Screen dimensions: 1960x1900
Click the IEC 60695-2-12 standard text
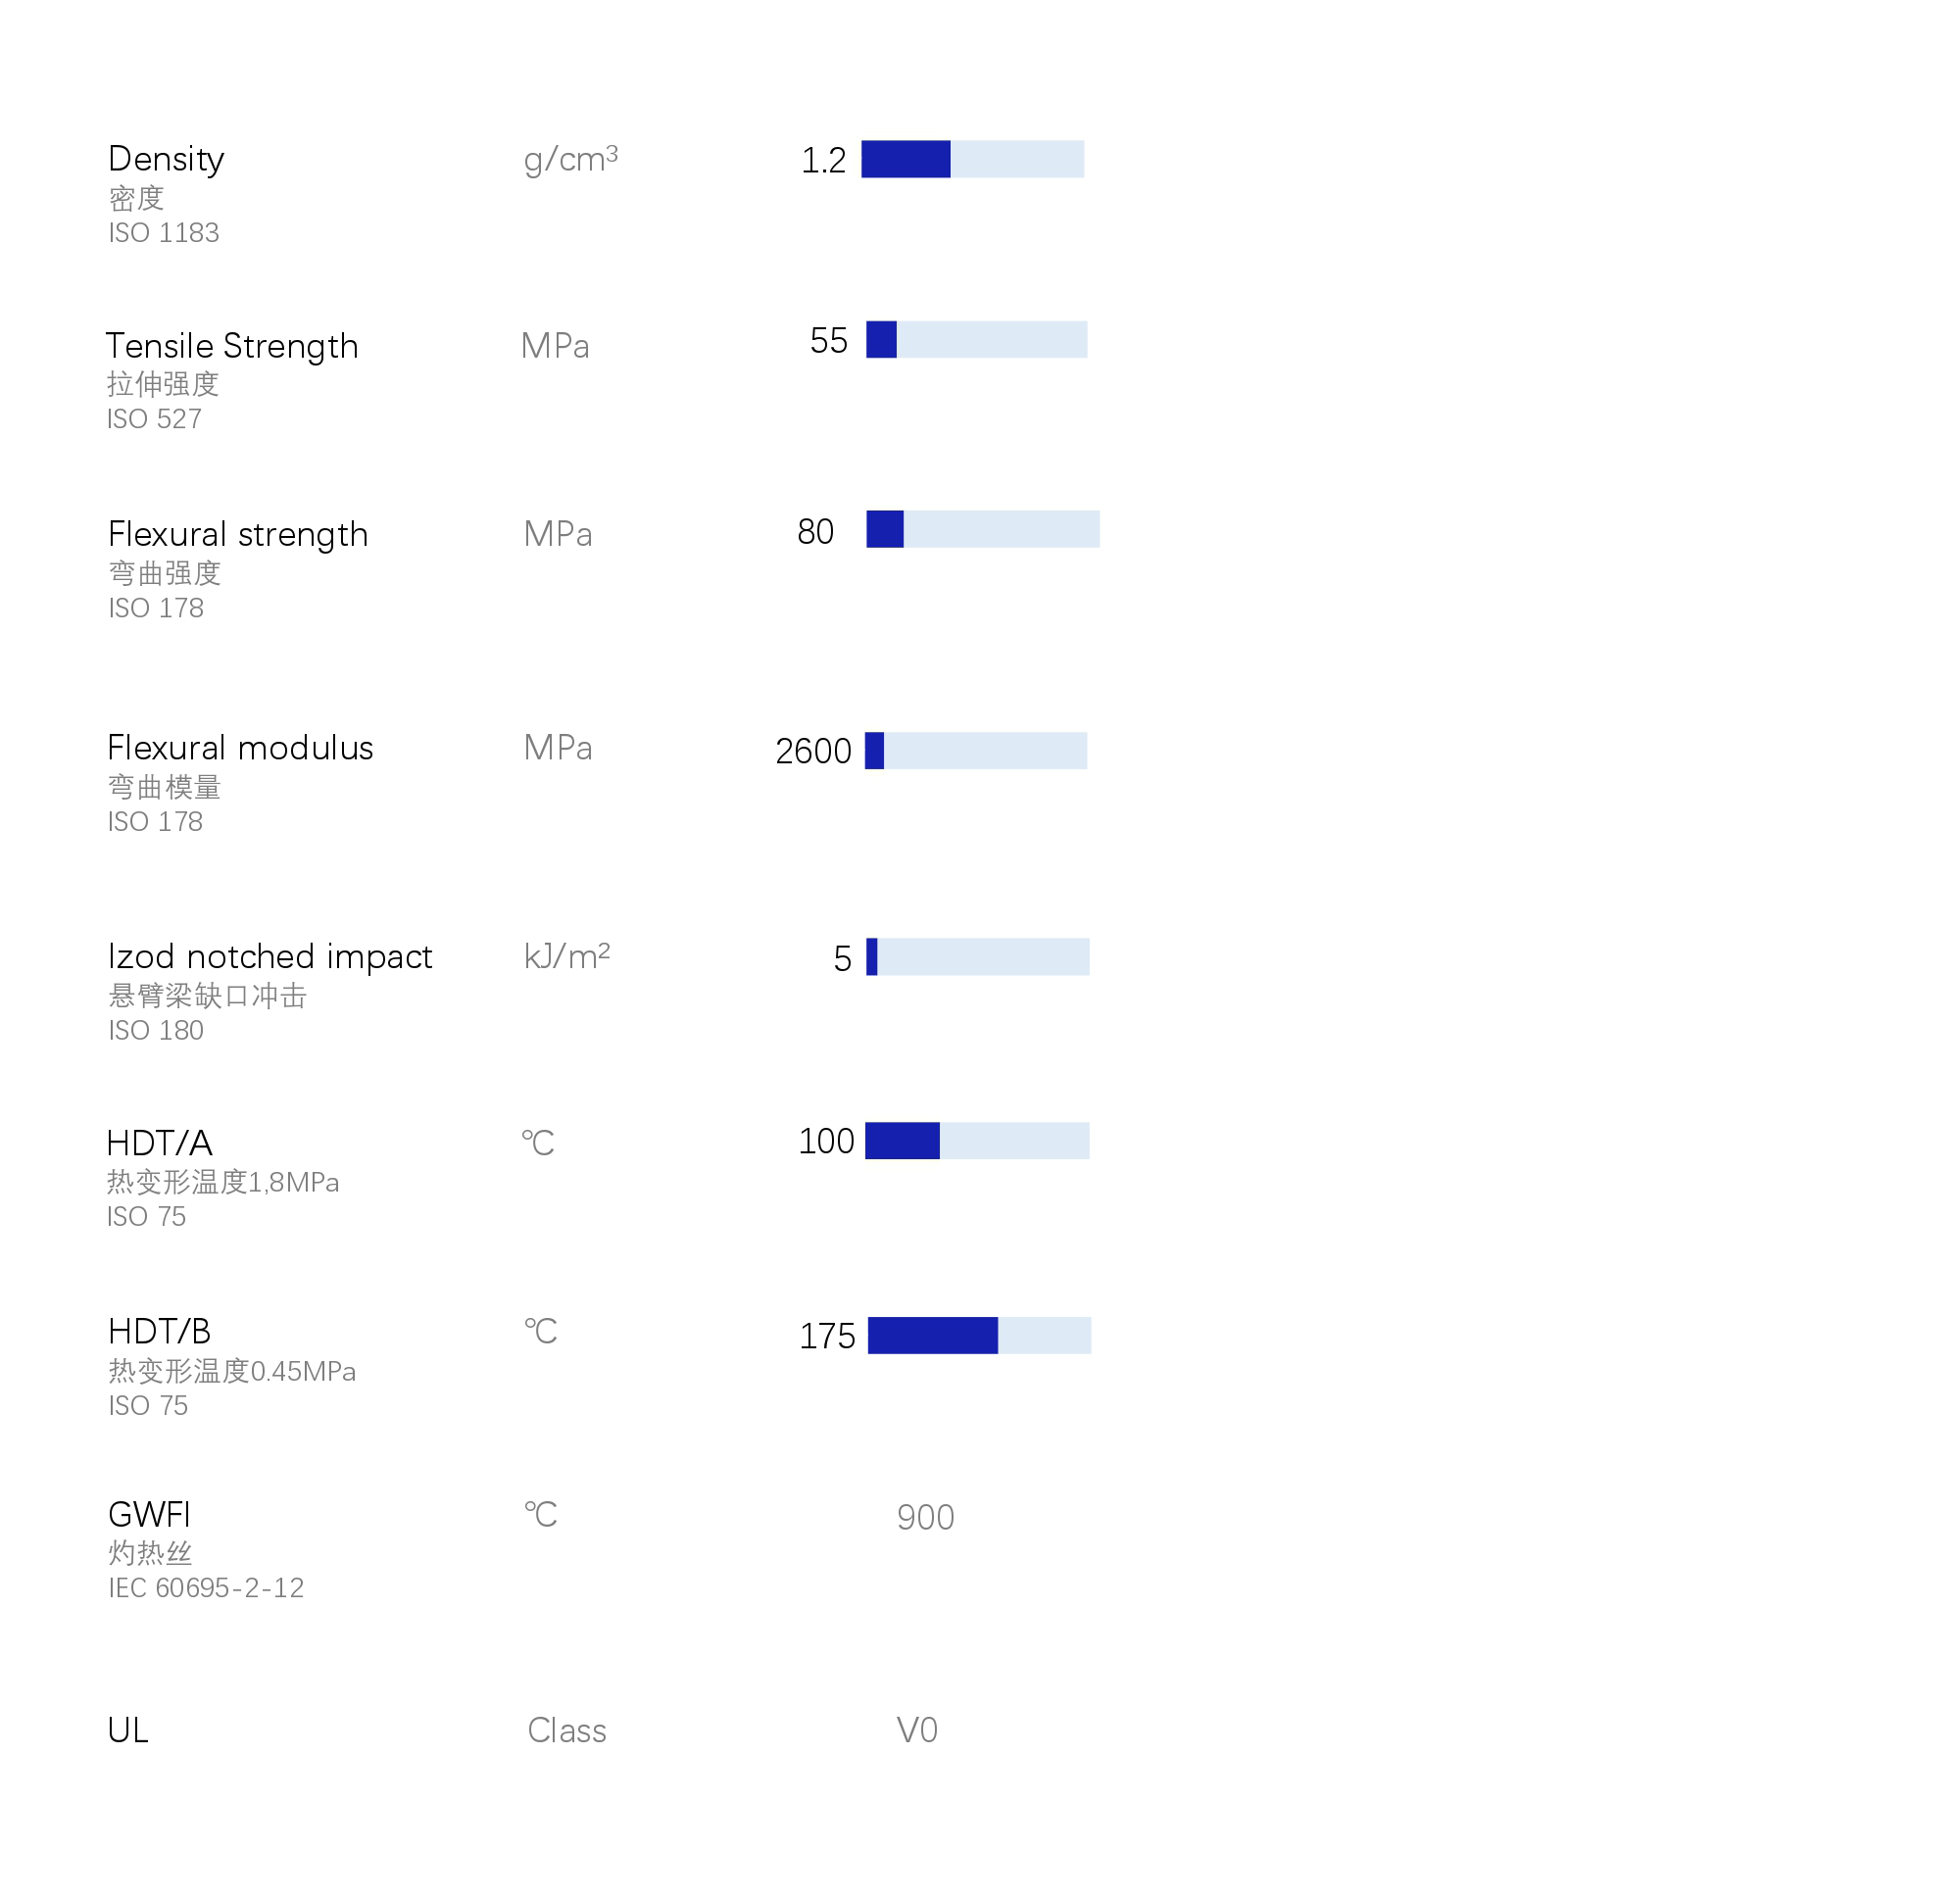click(206, 1588)
